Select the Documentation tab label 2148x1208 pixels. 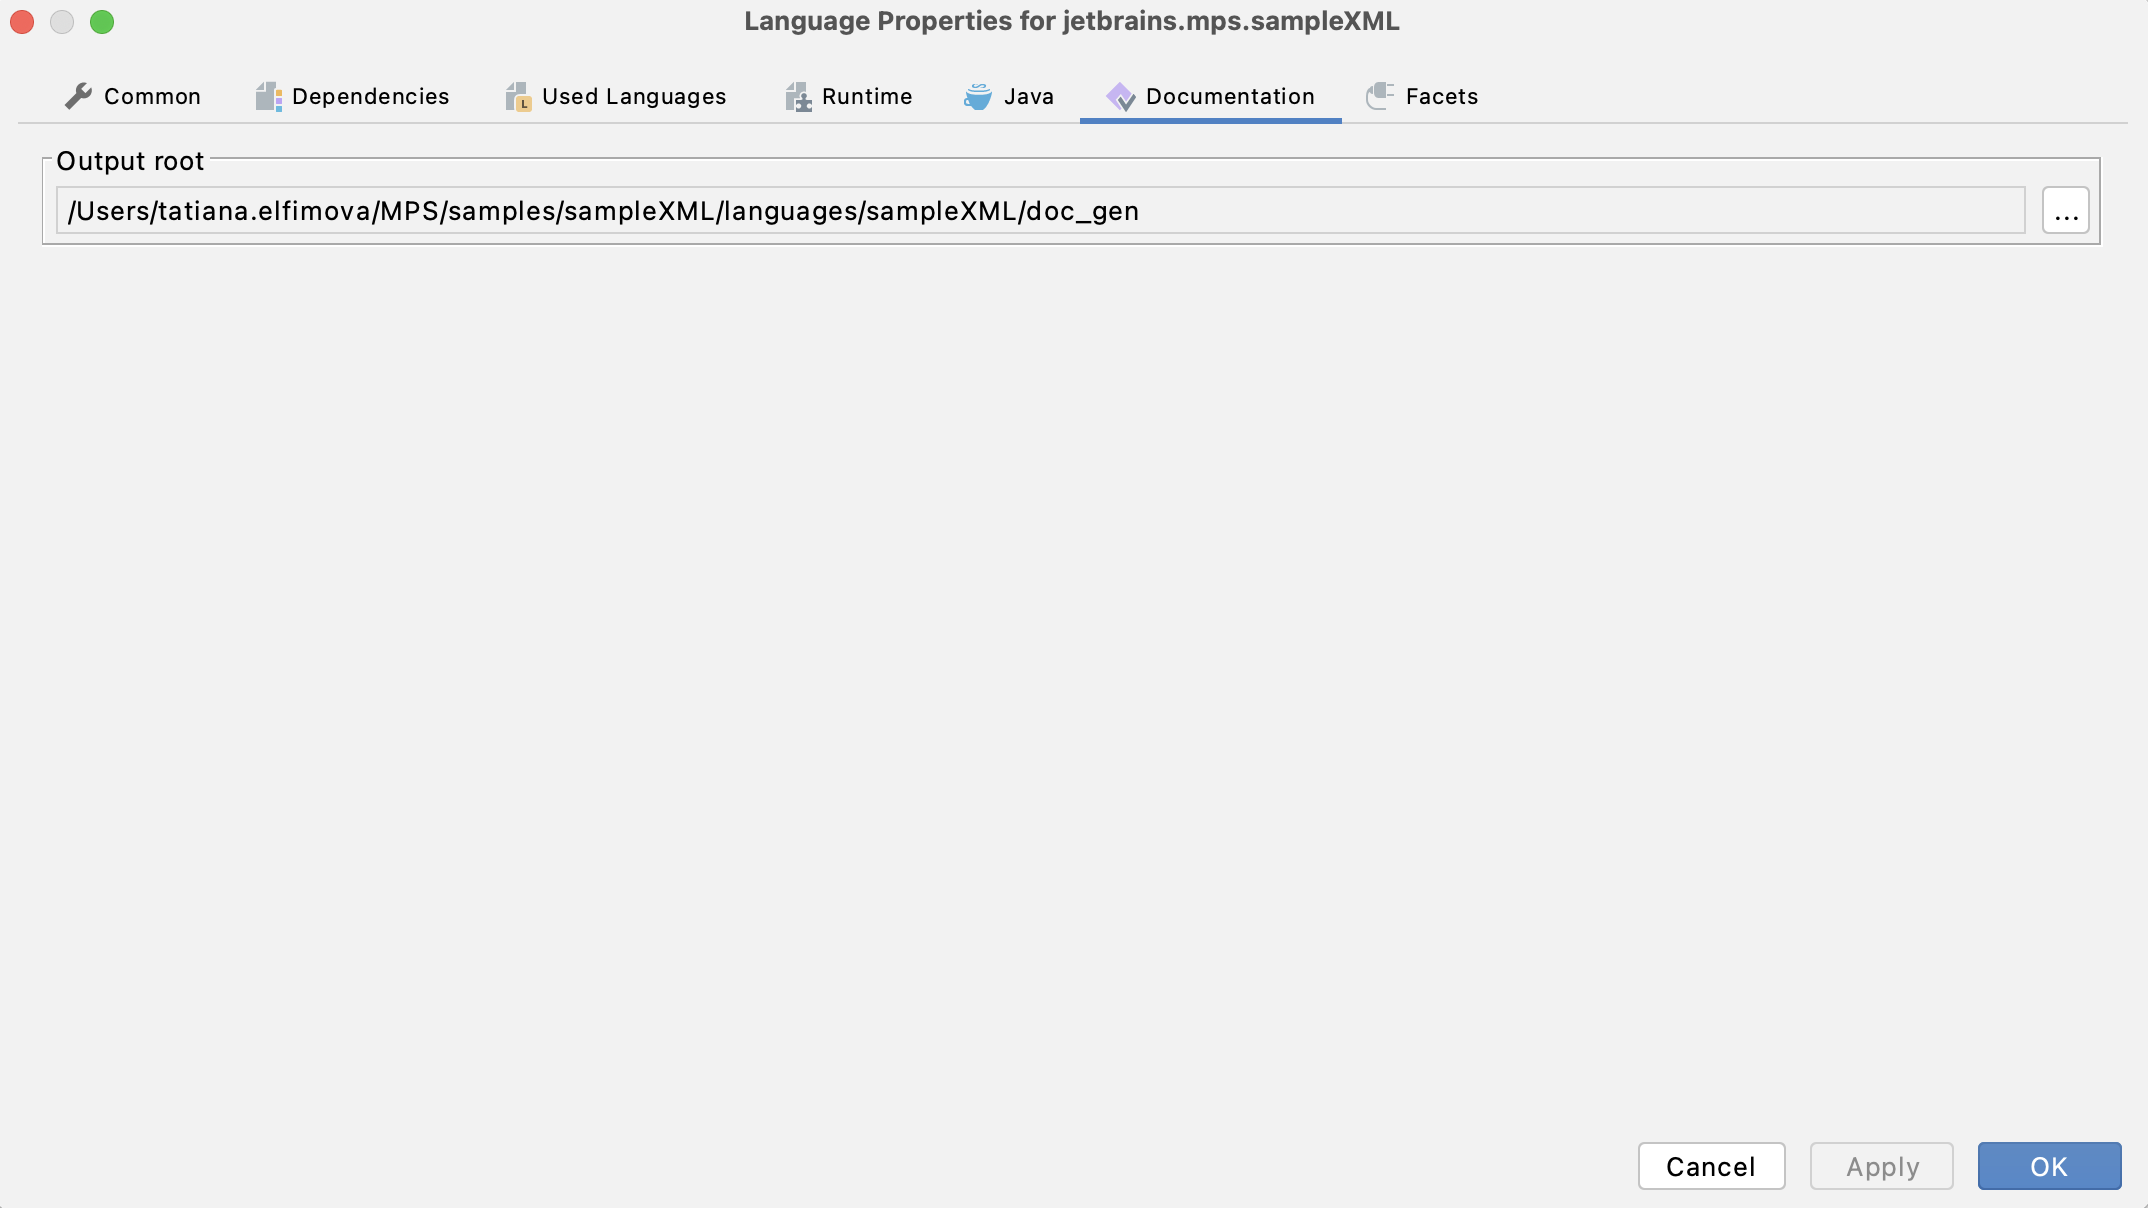[1230, 96]
